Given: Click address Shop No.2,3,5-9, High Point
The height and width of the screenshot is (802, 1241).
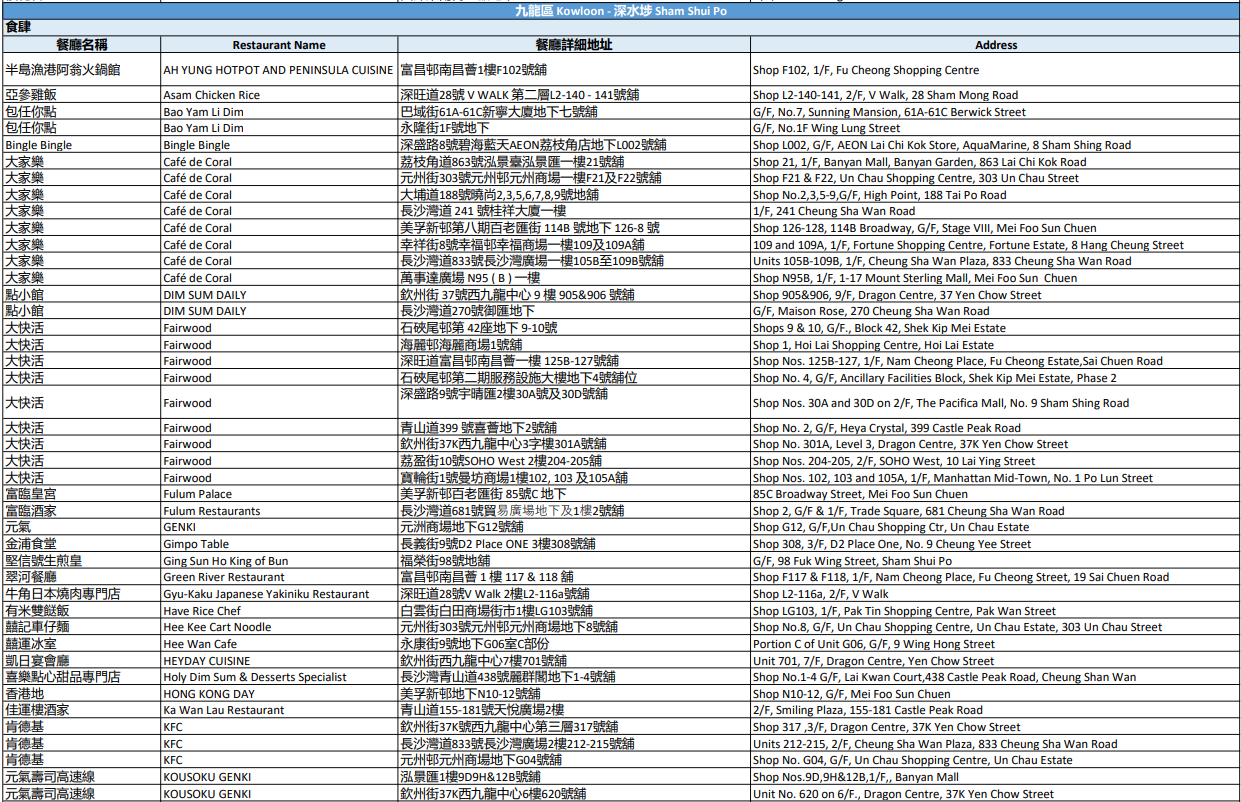Looking at the screenshot, I should (996, 195).
